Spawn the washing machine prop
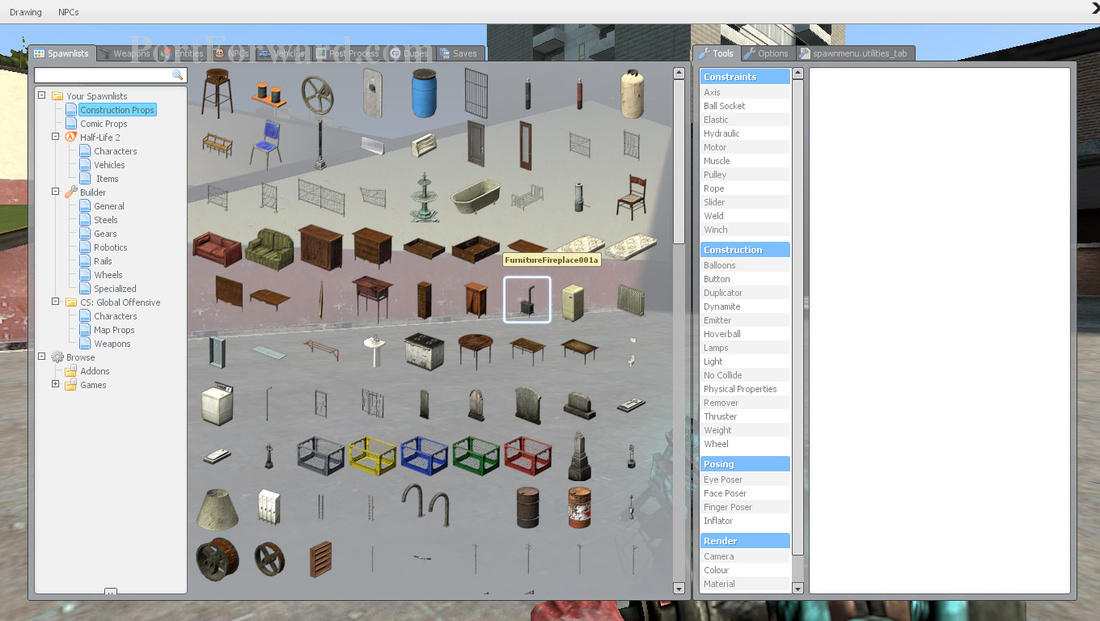1100x621 pixels. click(x=217, y=403)
